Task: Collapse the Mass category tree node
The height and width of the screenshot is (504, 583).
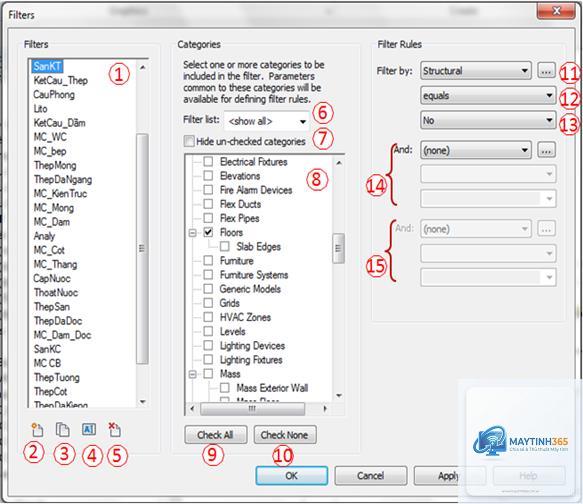Action: tap(192, 374)
